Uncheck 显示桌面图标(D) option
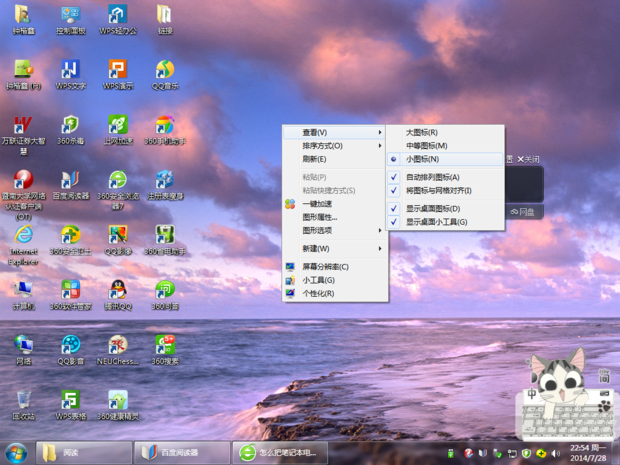 pos(432,209)
